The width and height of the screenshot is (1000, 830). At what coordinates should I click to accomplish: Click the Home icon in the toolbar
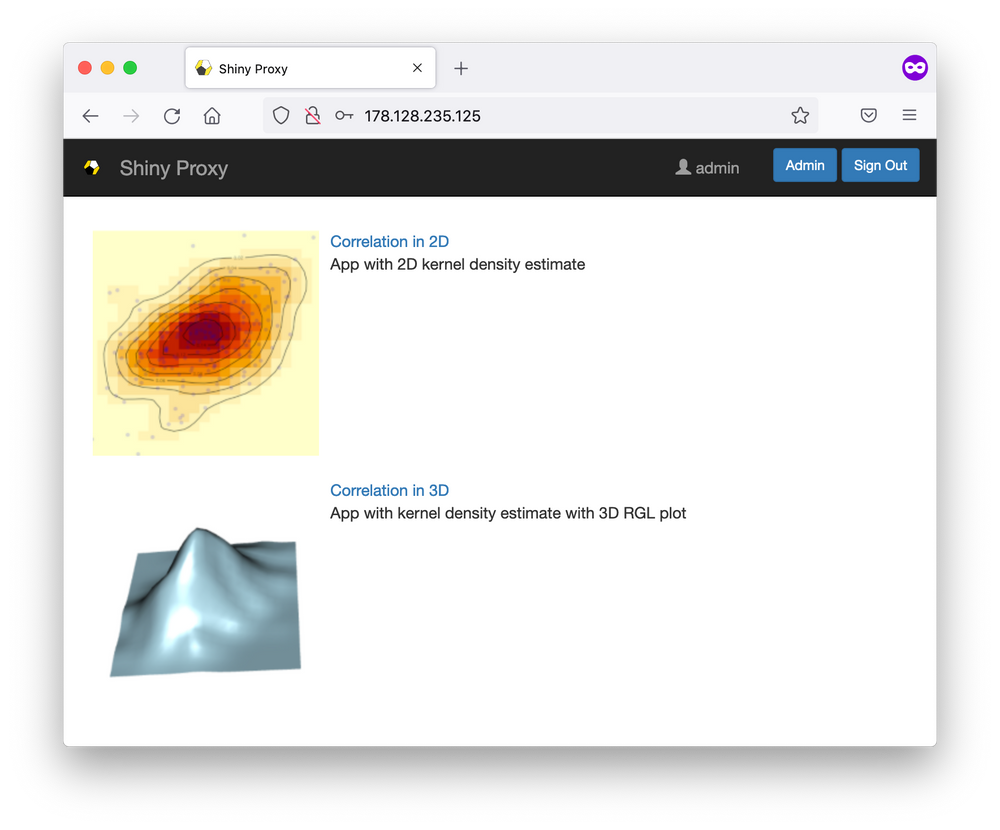tap(211, 115)
